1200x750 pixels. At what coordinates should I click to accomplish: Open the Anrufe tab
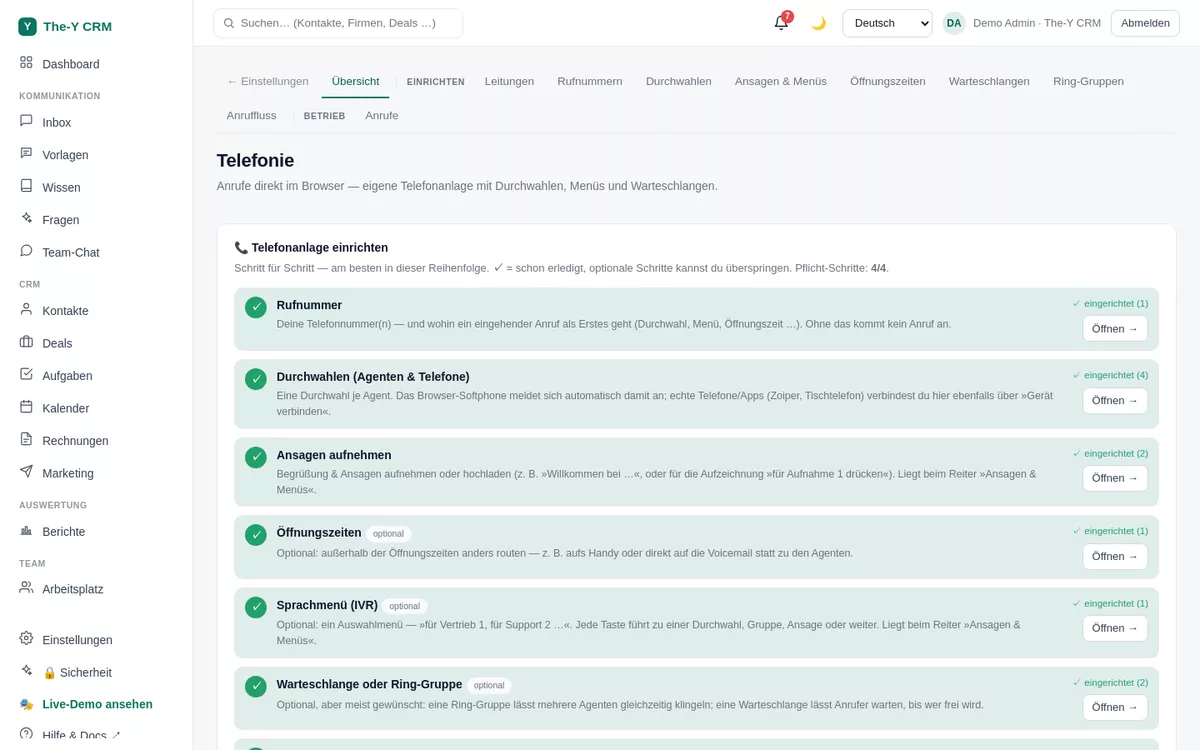(382, 115)
